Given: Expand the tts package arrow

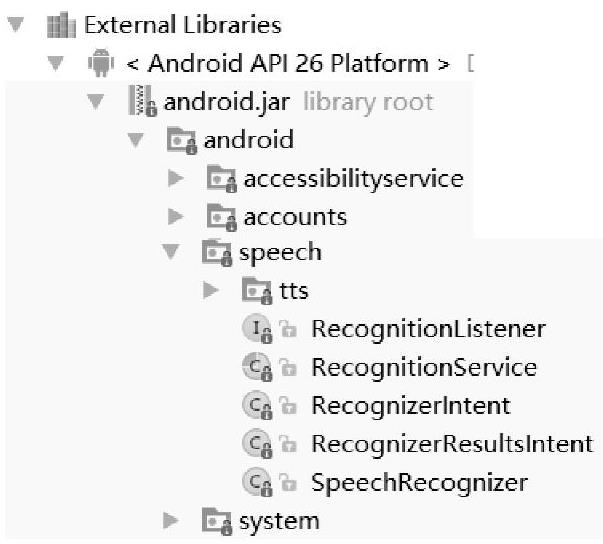Looking at the screenshot, I should 210,291.
